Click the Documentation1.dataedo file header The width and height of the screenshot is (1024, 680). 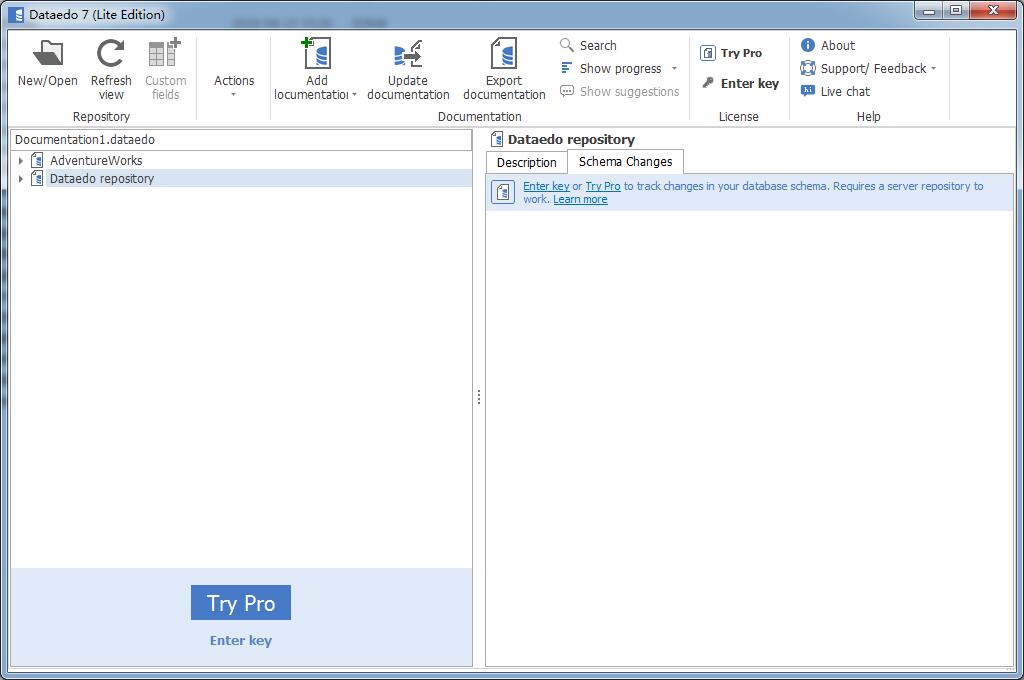[x=241, y=140]
